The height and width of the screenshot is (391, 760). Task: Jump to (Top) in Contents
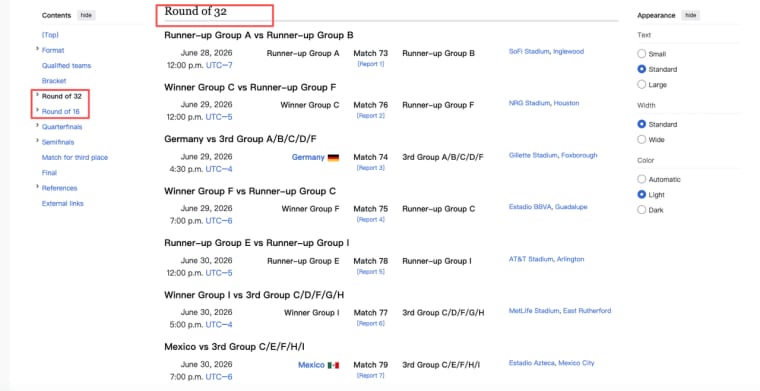click(50, 35)
